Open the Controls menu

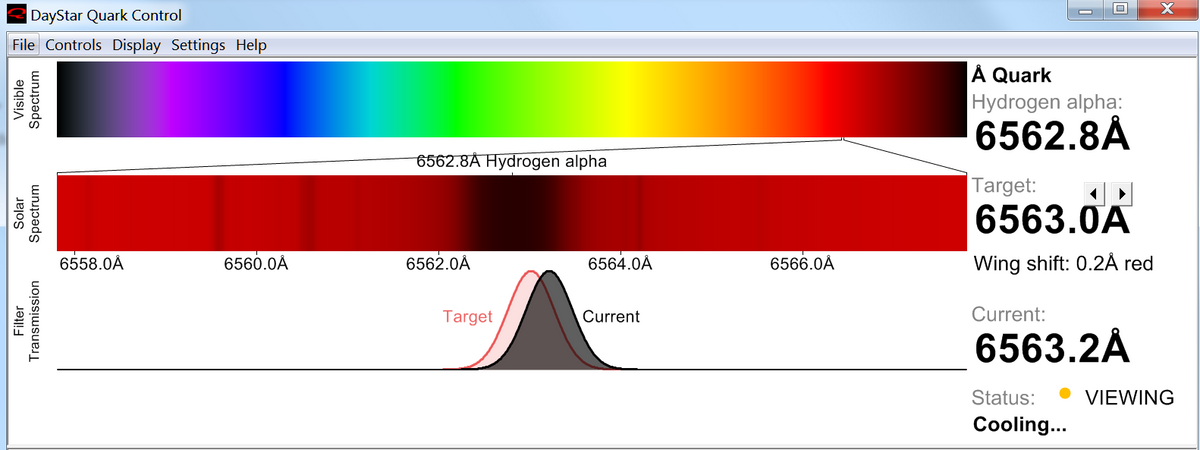(x=73, y=45)
